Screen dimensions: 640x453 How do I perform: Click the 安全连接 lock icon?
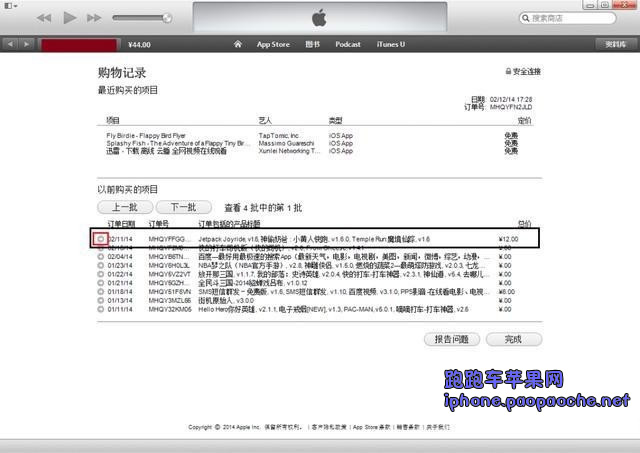[x=508, y=71]
